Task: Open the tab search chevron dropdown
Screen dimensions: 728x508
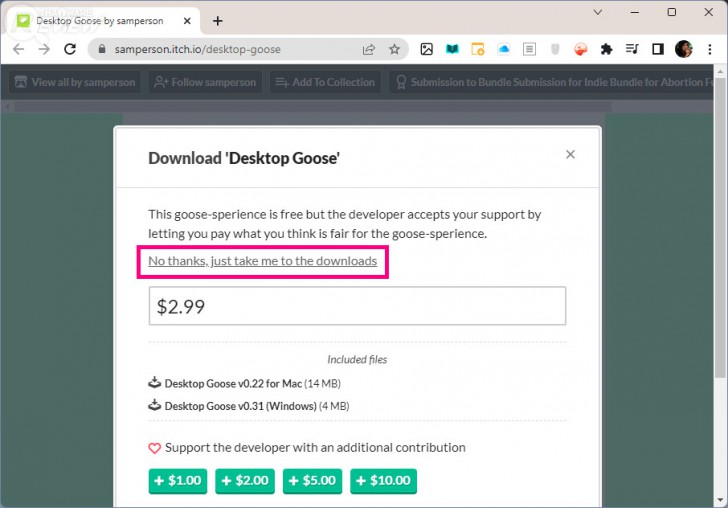Action: (x=598, y=12)
